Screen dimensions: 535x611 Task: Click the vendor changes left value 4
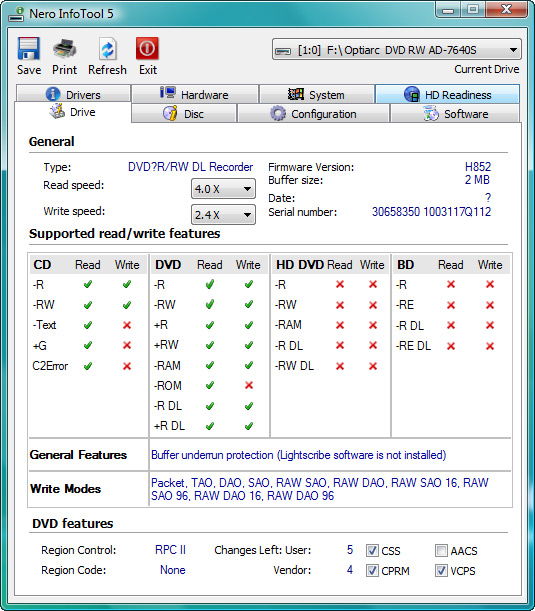click(x=350, y=570)
